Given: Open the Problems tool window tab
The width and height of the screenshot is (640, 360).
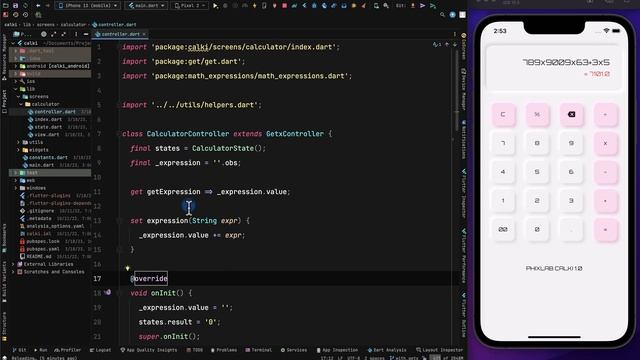Looking at the screenshot, I should click(x=224, y=350).
